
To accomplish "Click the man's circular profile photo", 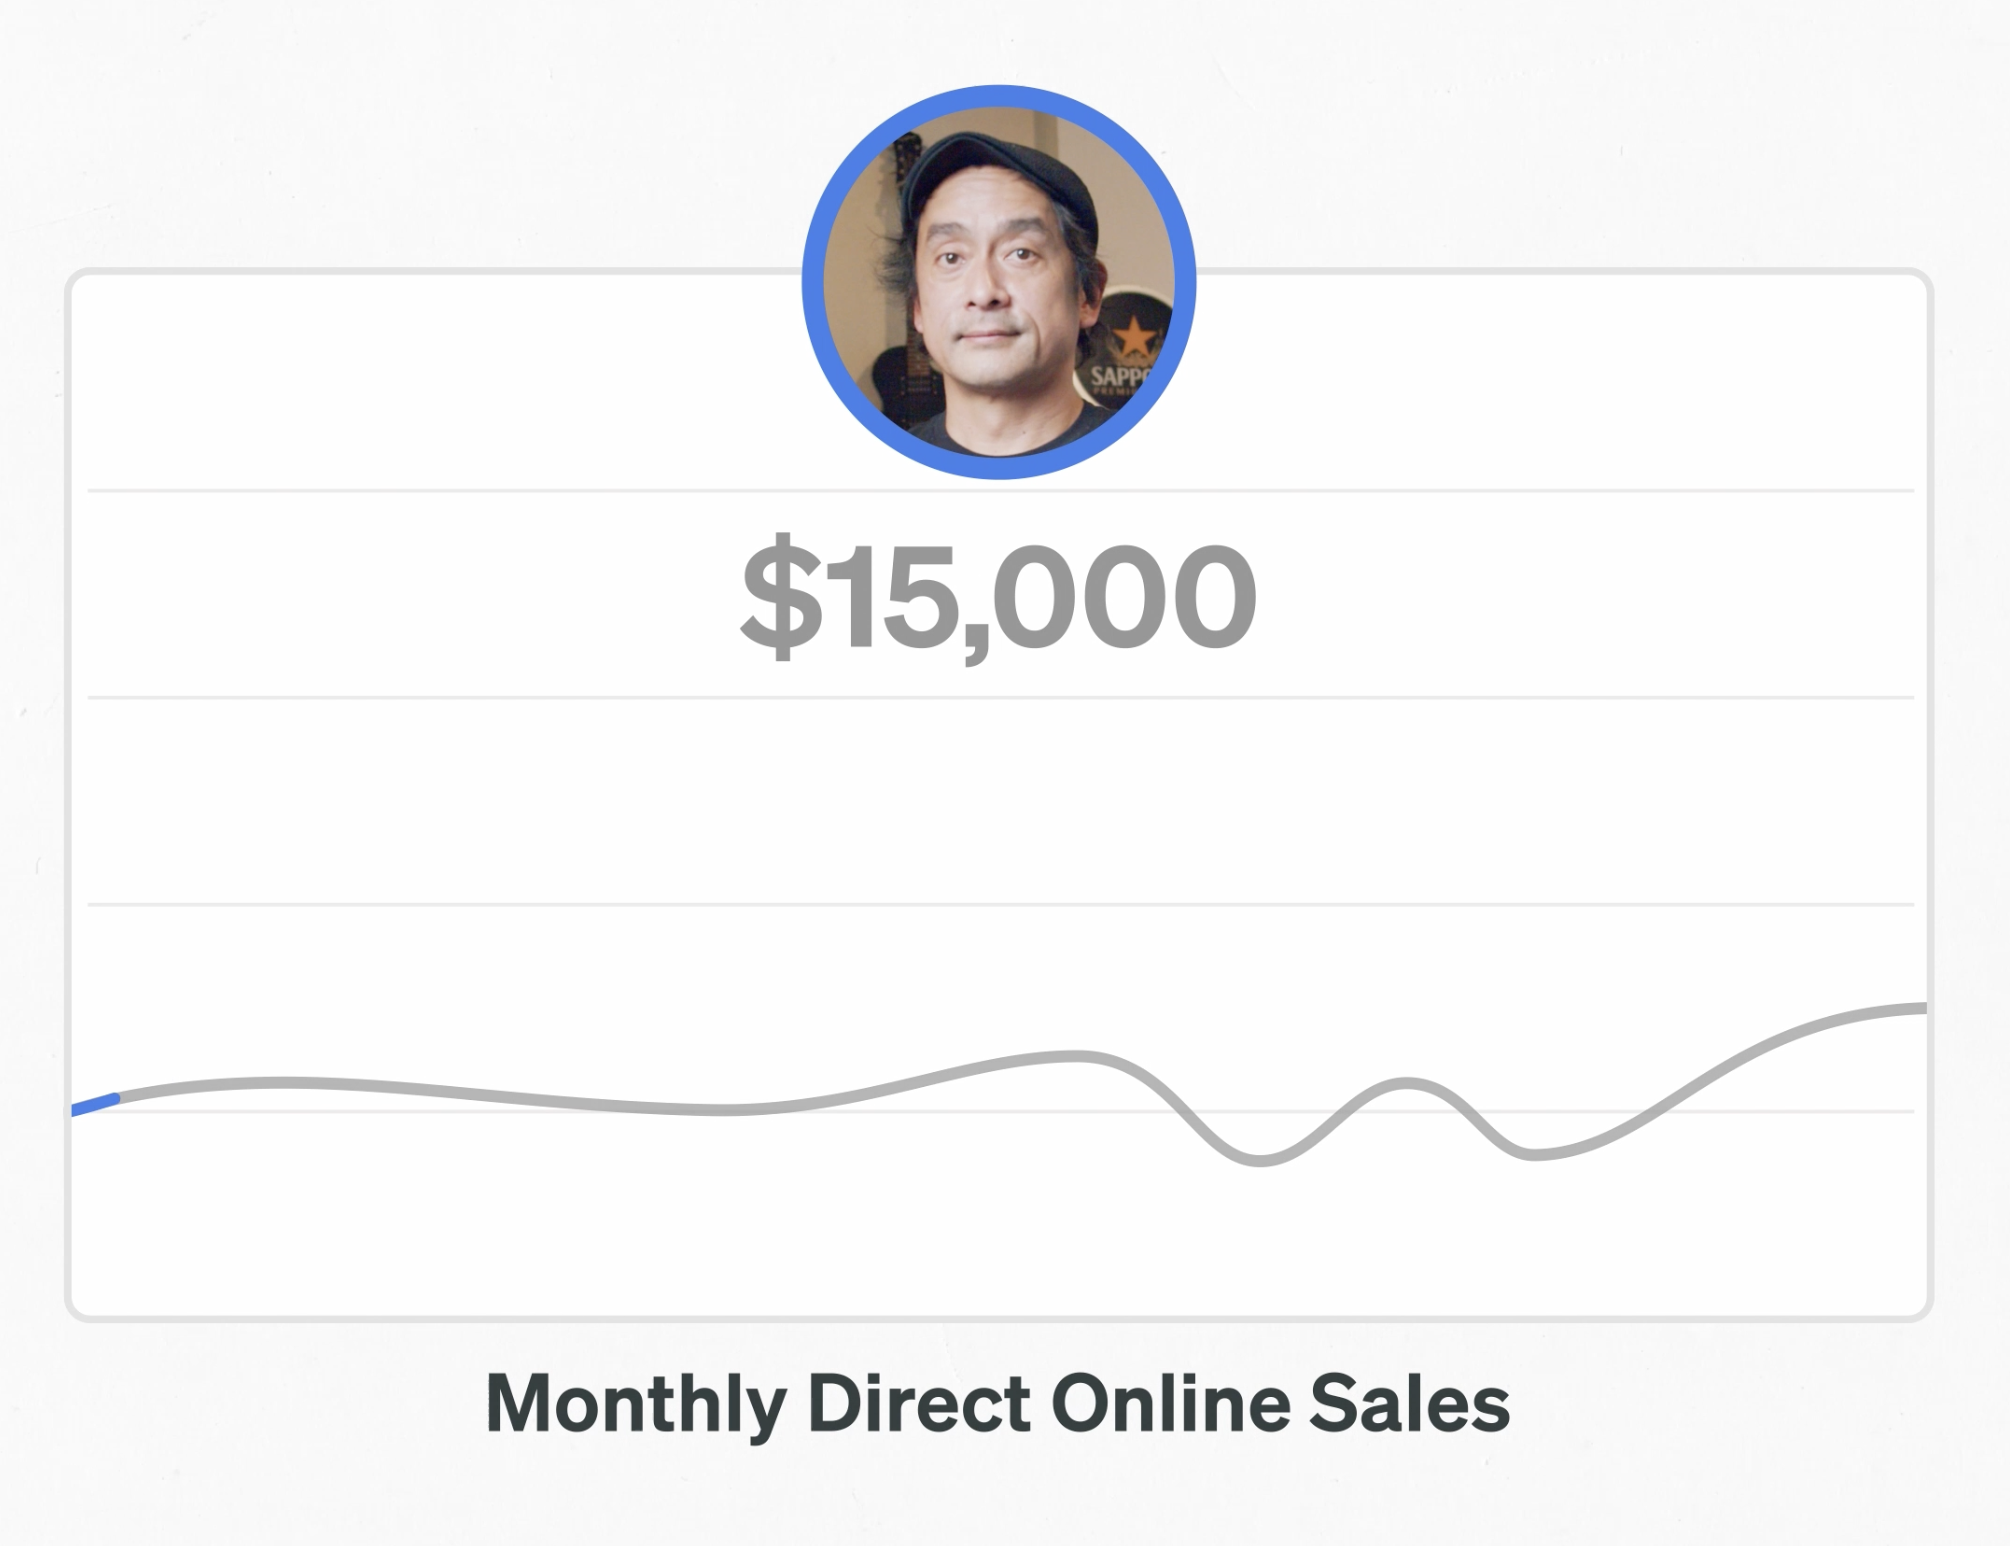I will [999, 282].
